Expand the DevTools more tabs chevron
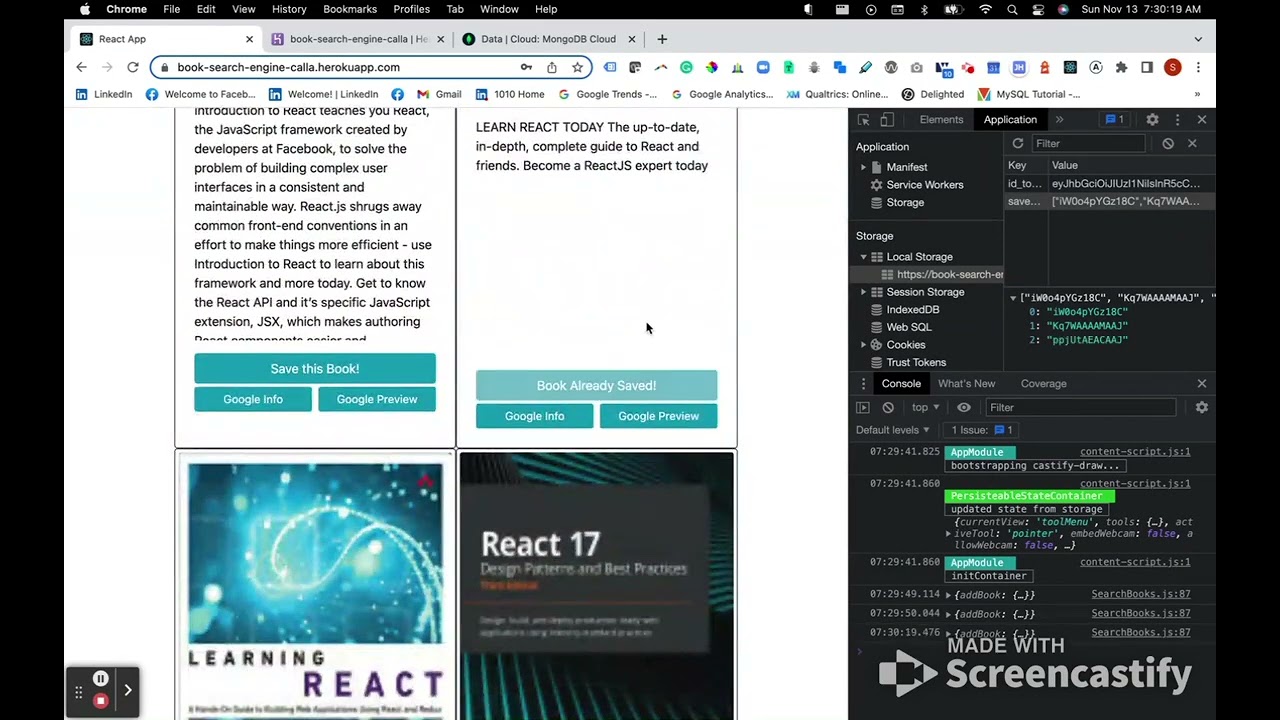 (x=1060, y=119)
